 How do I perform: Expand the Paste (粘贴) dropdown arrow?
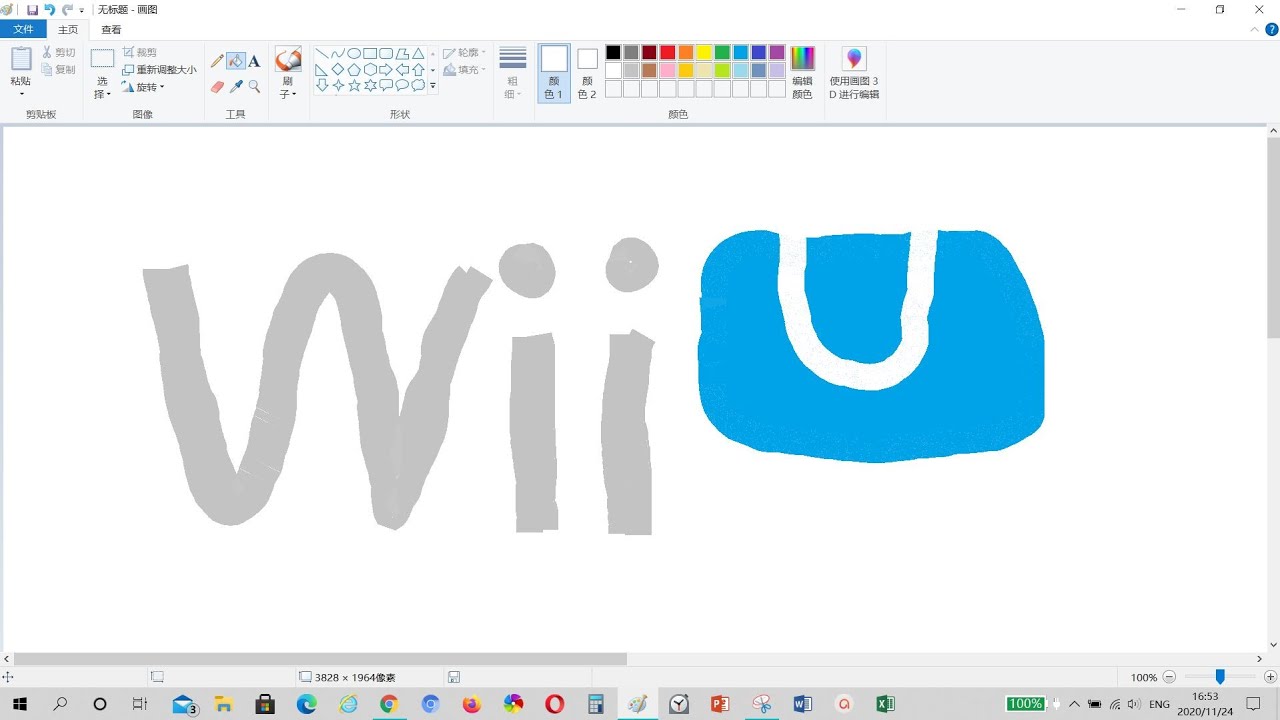point(21,94)
